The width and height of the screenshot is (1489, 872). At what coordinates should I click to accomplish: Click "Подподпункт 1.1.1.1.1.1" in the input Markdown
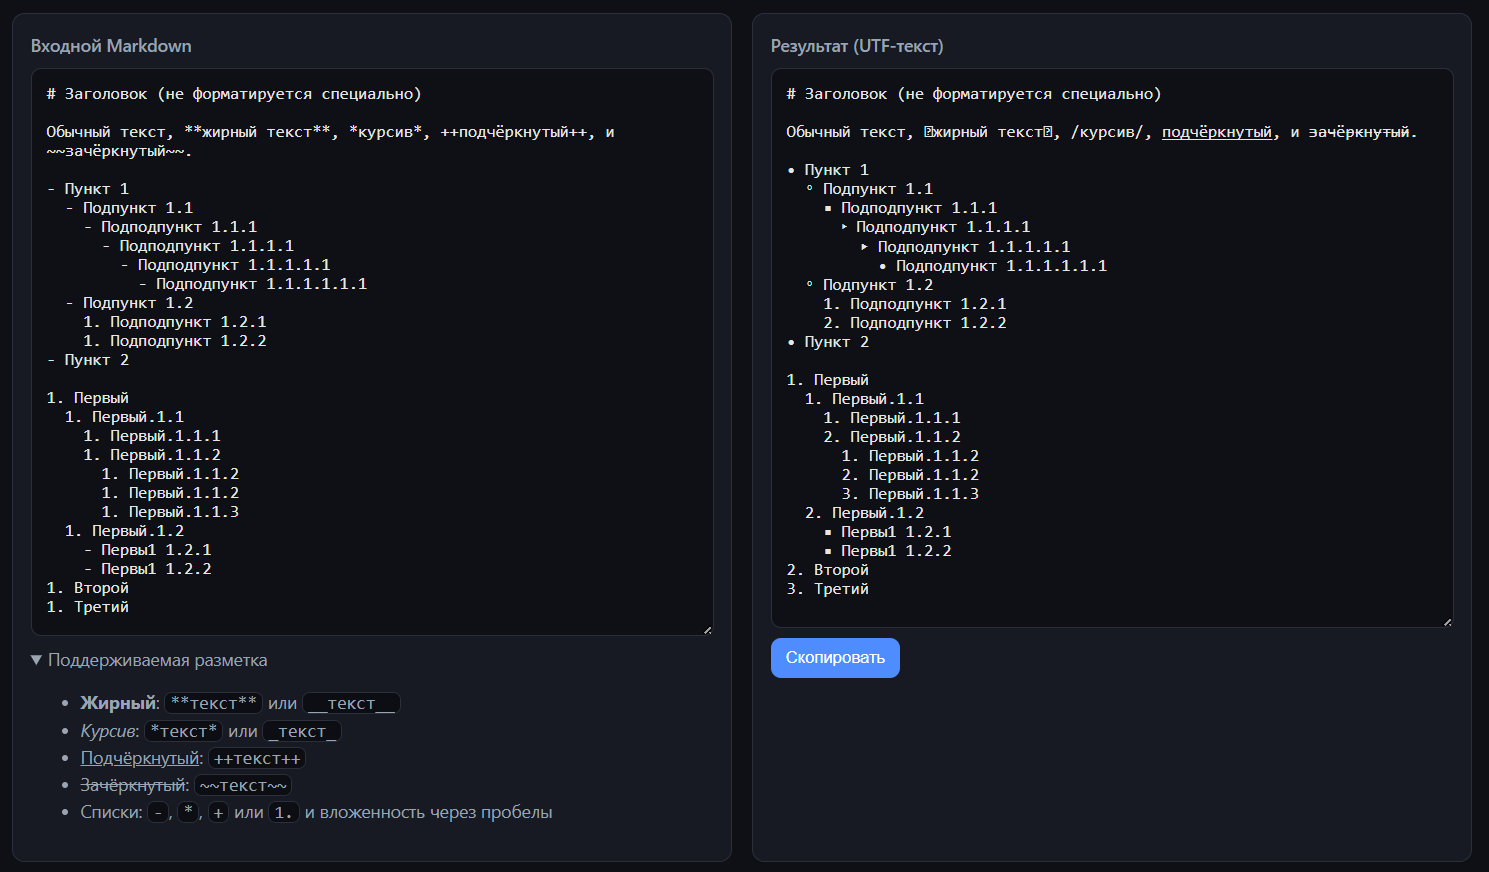coord(262,284)
